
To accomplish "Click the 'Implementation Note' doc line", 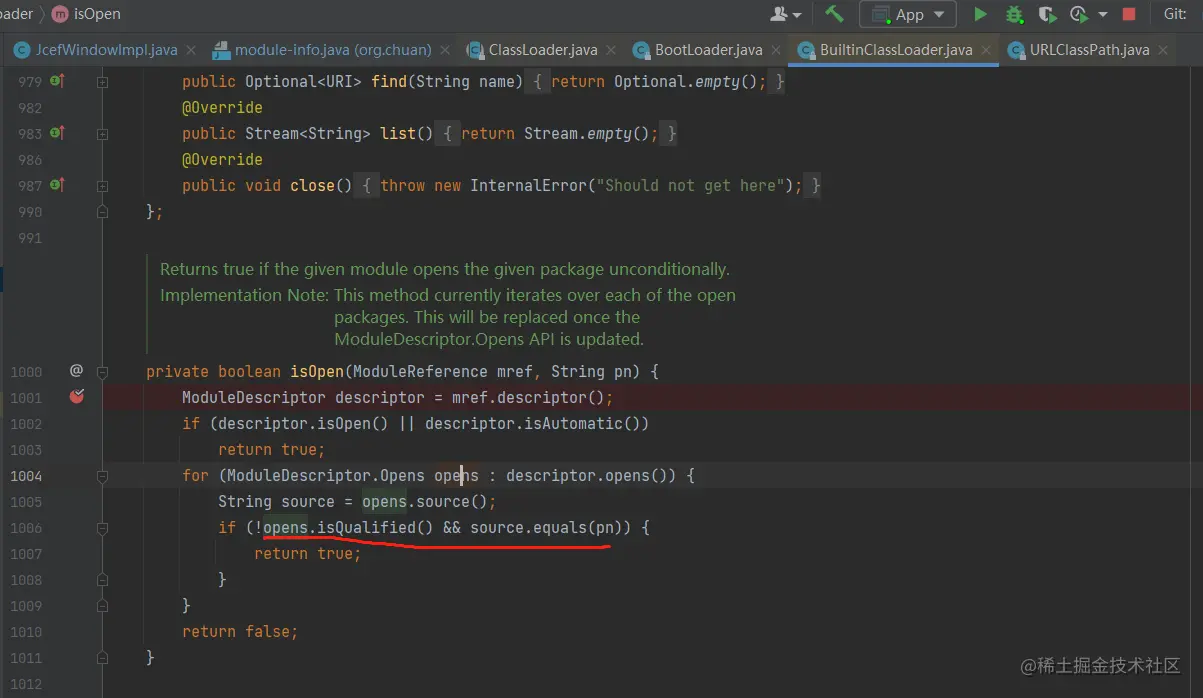I will [448, 295].
